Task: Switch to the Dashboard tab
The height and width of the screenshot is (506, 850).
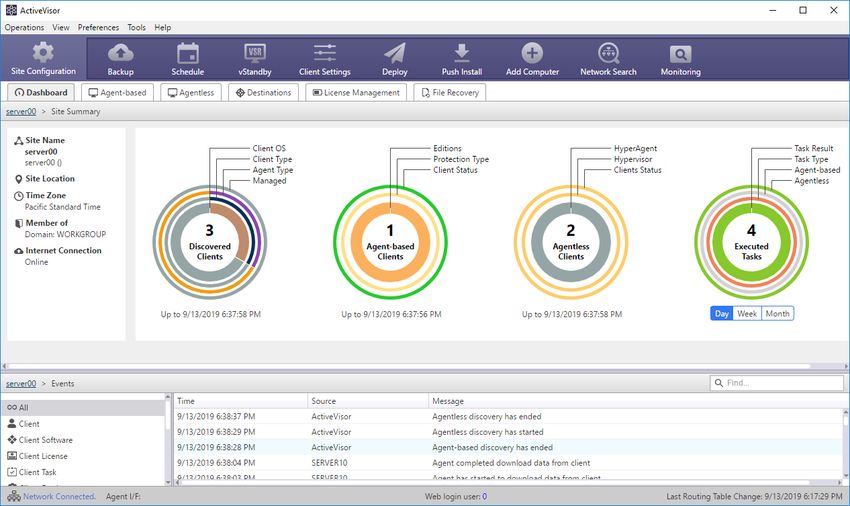Action: coord(41,93)
